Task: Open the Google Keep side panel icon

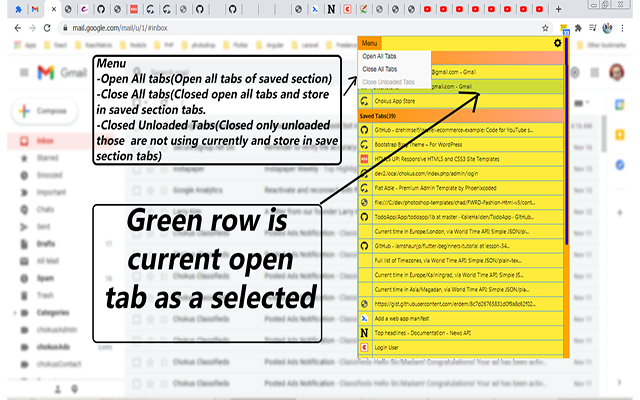Action: [x=620, y=135]
